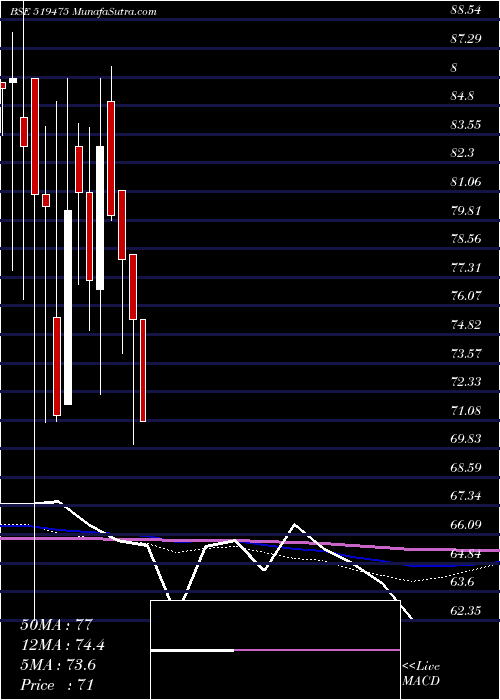Click the BSE 519475 MunafaSutra.com title text
Image resolution: width=500 pixels, height=700 pixels.
[83, 12]
